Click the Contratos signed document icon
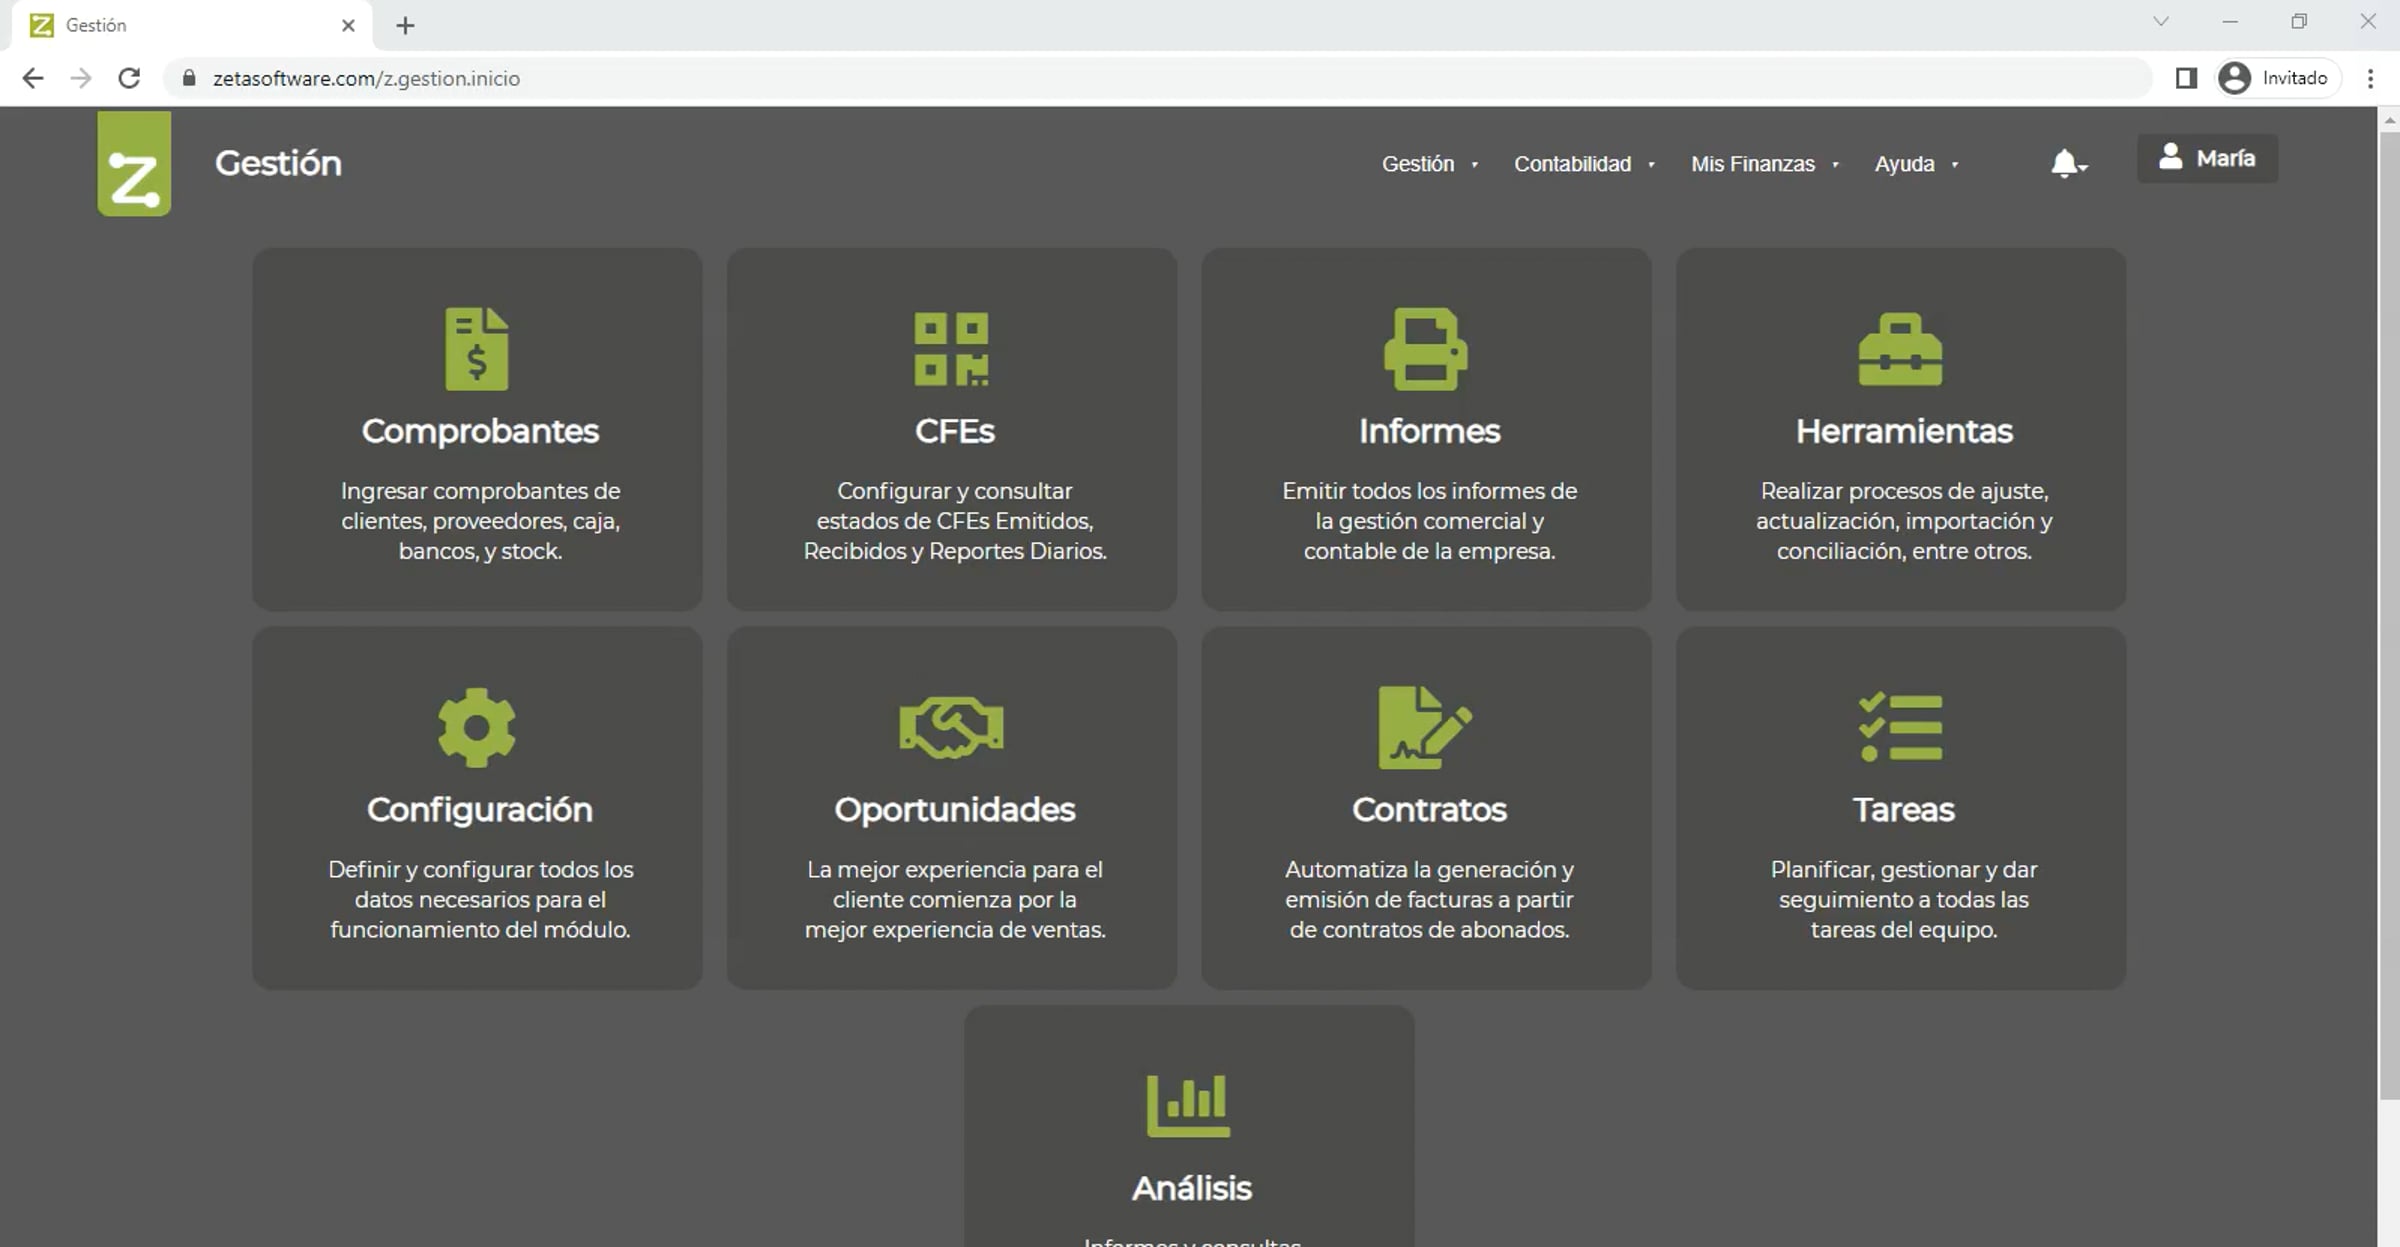2400x1247 pixels. 1425,727
